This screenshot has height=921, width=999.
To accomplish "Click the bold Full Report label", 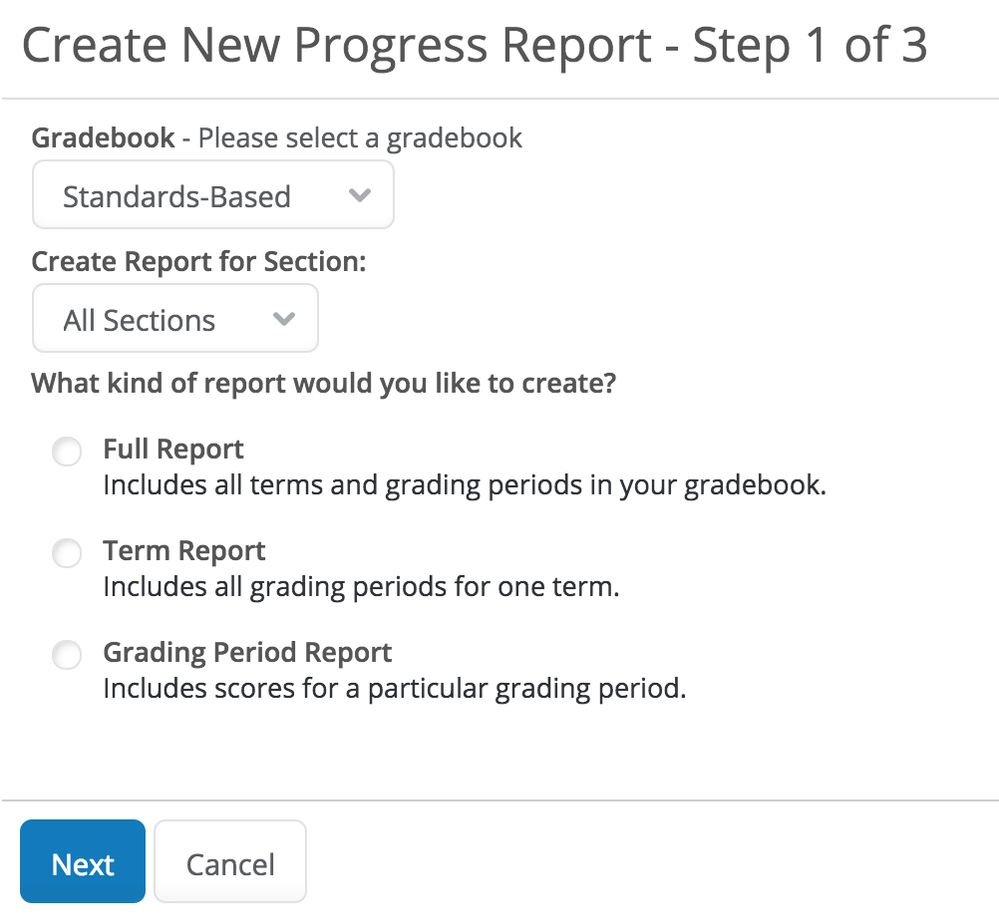I will [173, 449].
